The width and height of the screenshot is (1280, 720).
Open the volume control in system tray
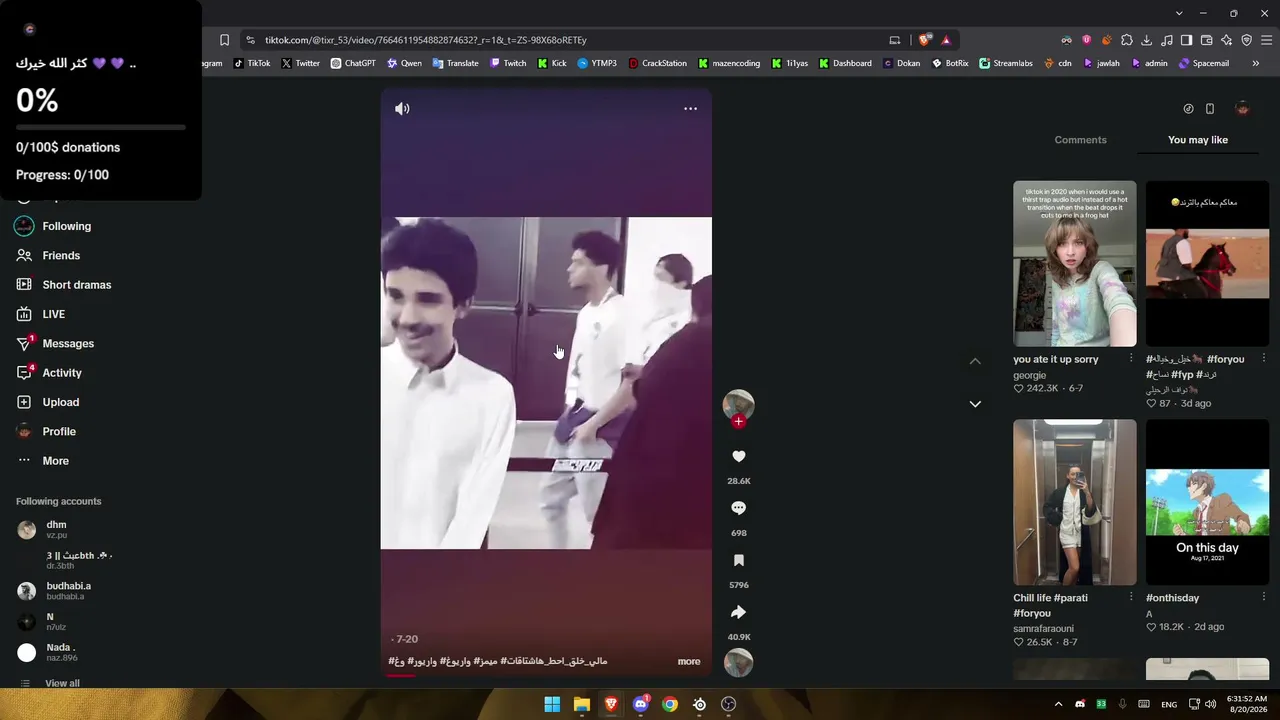point(1210,704)
